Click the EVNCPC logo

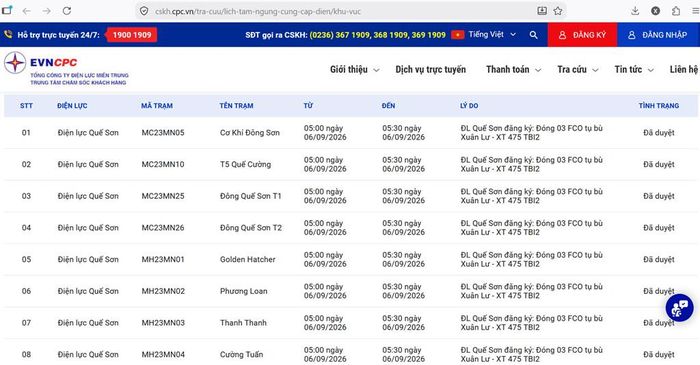click(x=66, y=68)
